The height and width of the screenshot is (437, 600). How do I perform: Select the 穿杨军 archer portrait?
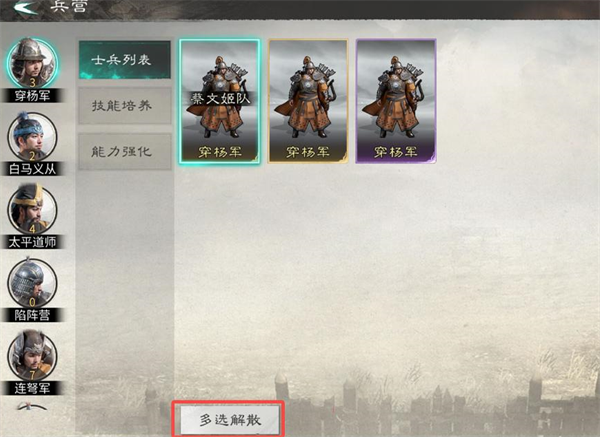[x=32, y=63]
